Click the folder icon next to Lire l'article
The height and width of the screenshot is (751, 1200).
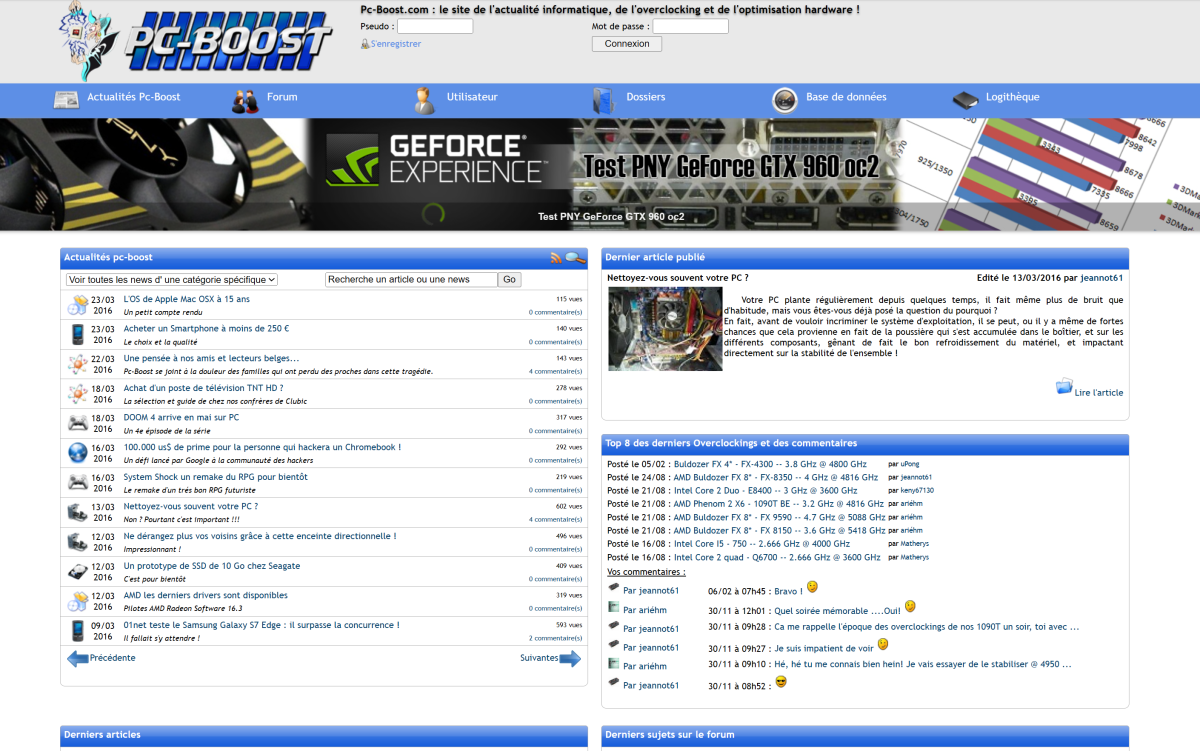point(1064,386)
